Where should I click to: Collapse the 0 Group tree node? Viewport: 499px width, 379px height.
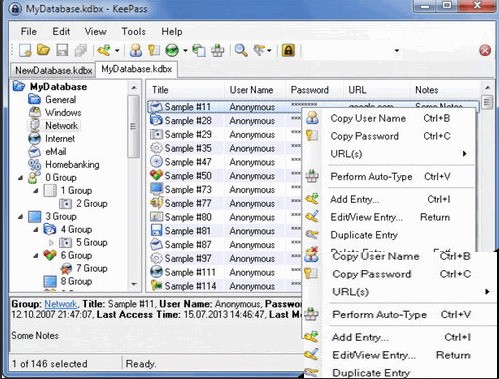tap(21, 178)
